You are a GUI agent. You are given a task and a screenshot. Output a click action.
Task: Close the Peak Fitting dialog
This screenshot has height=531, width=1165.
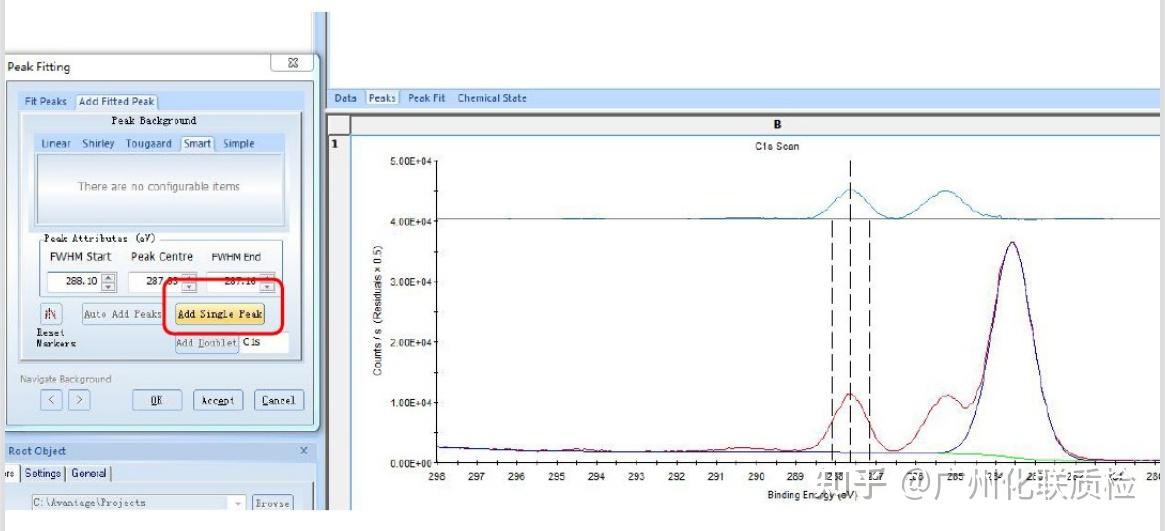(292, 63)
